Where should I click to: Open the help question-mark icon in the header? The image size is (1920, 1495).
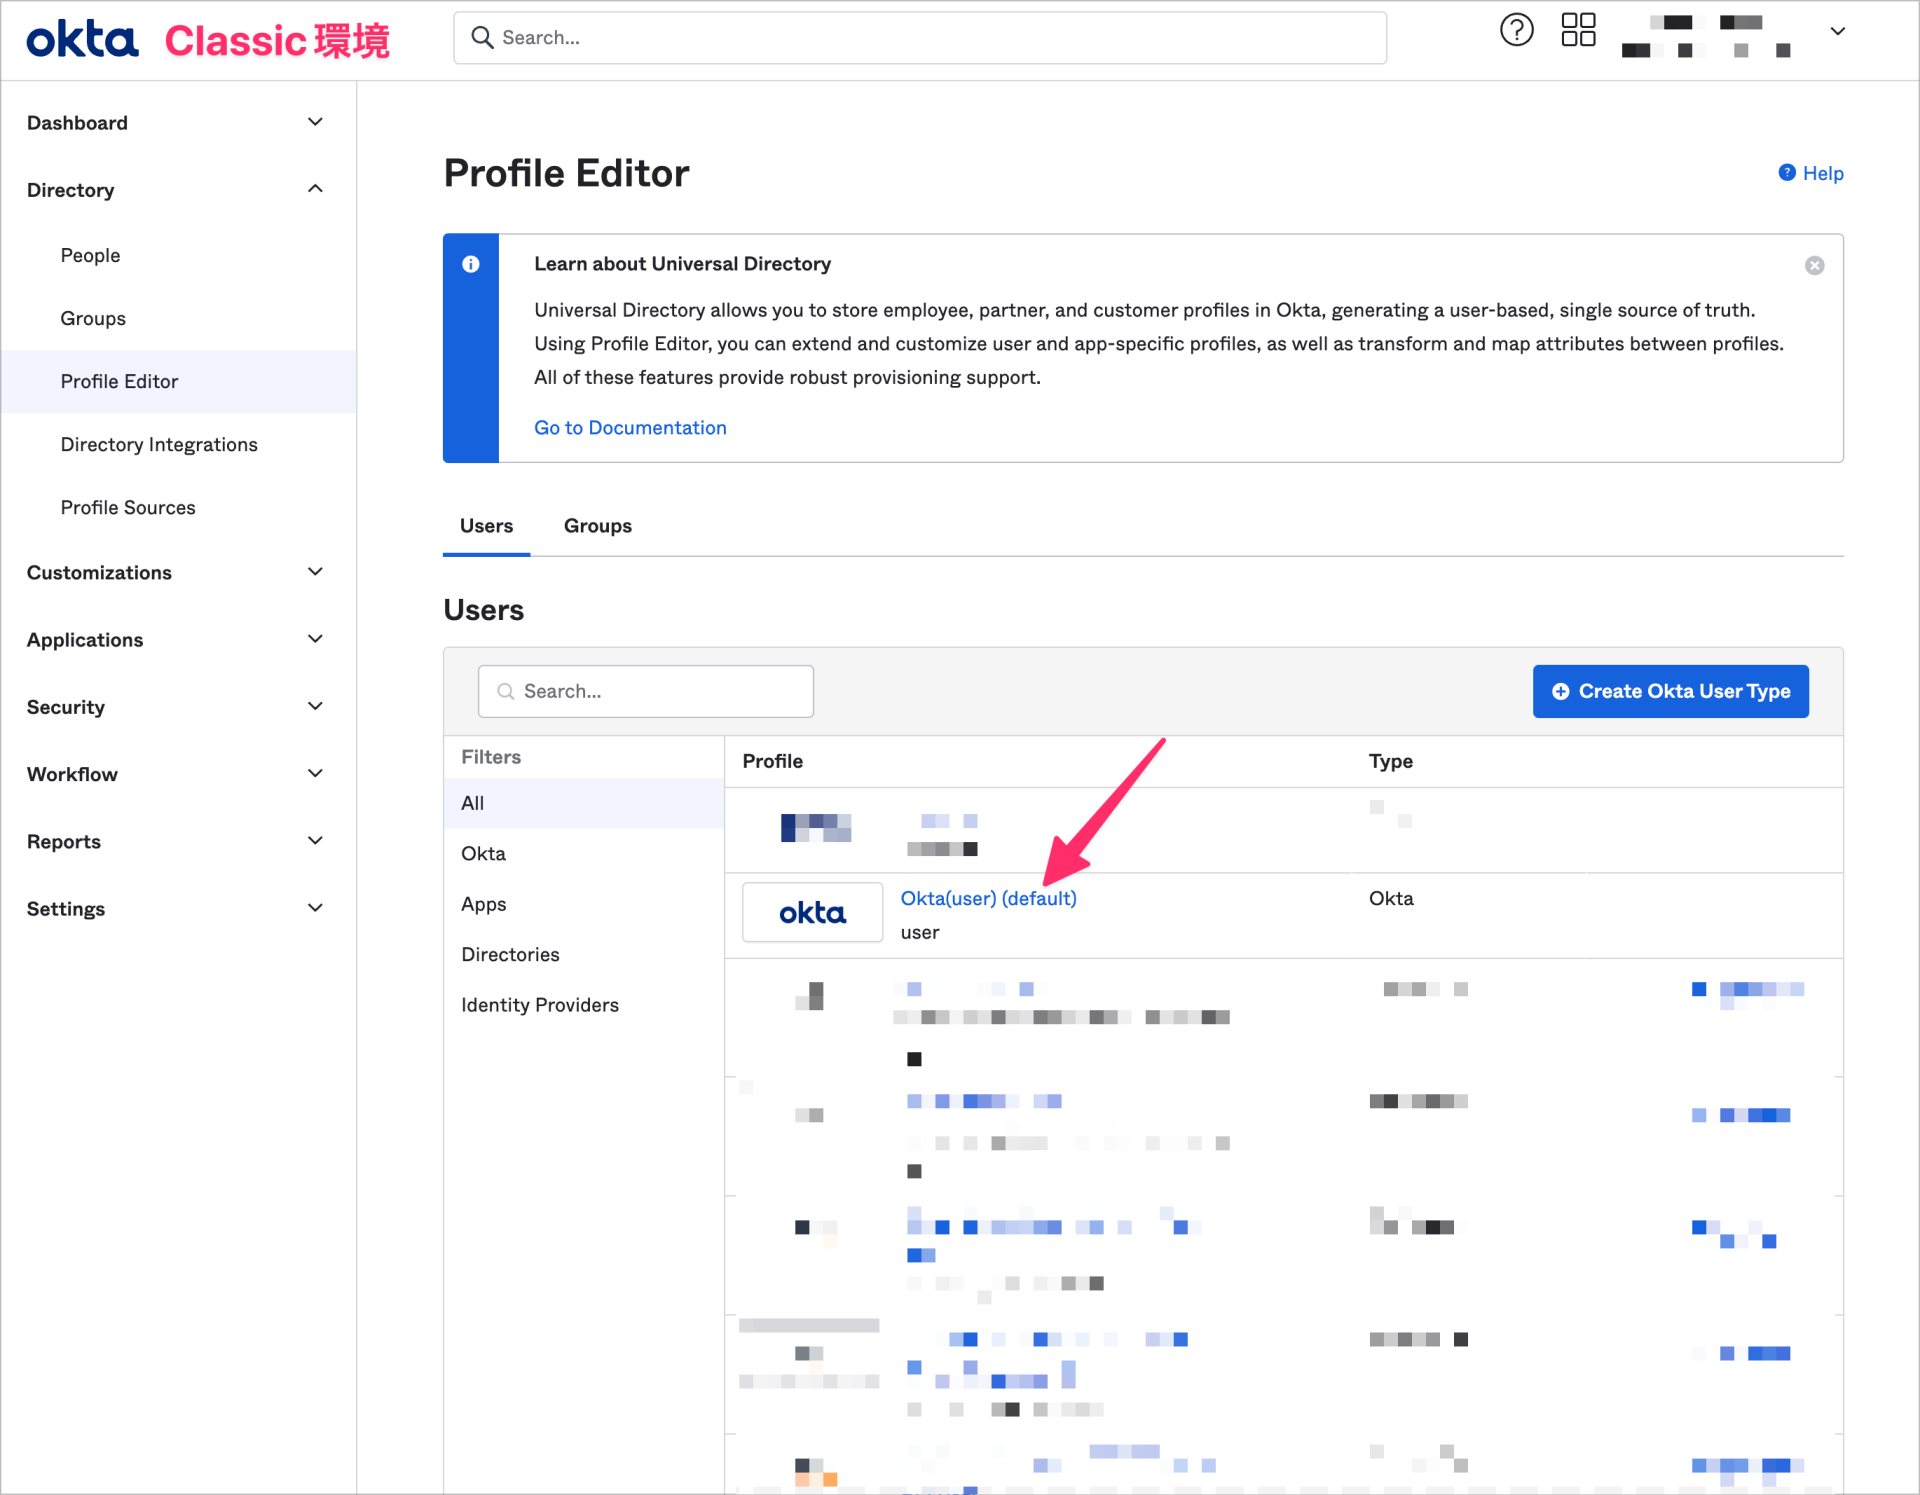pos(1516,31)
